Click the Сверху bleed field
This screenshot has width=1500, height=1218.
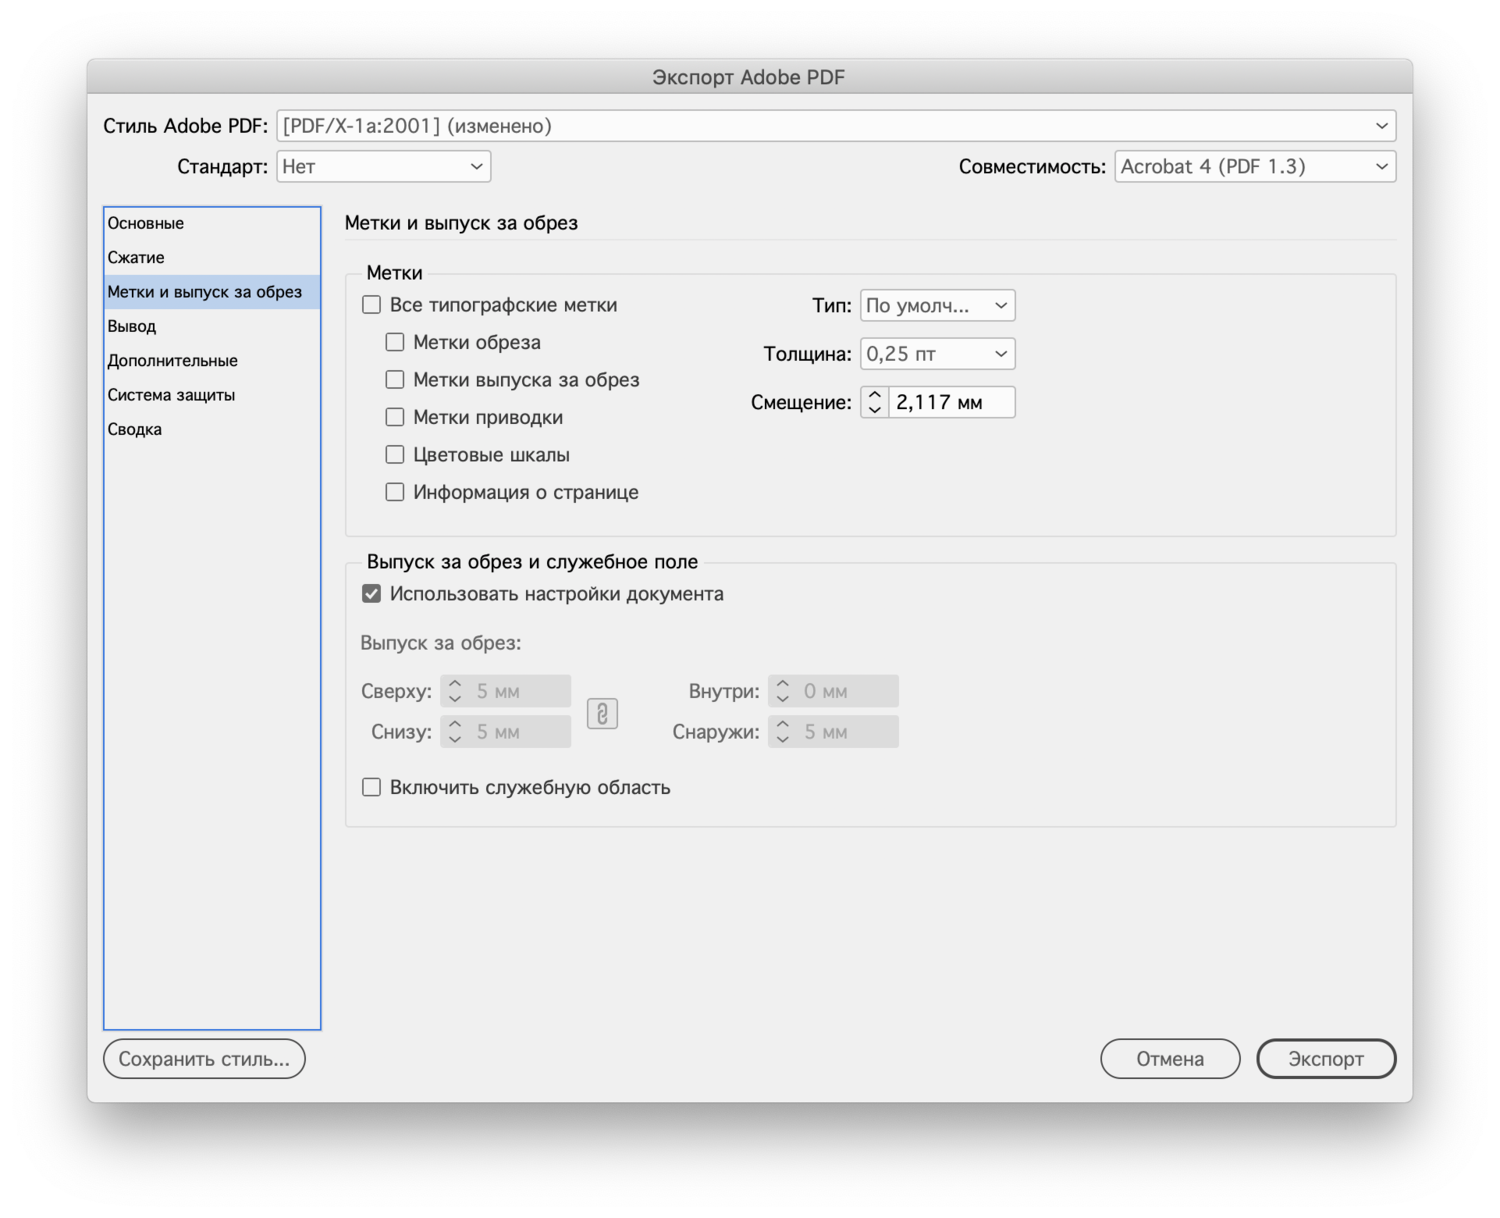tap(519, 691)
